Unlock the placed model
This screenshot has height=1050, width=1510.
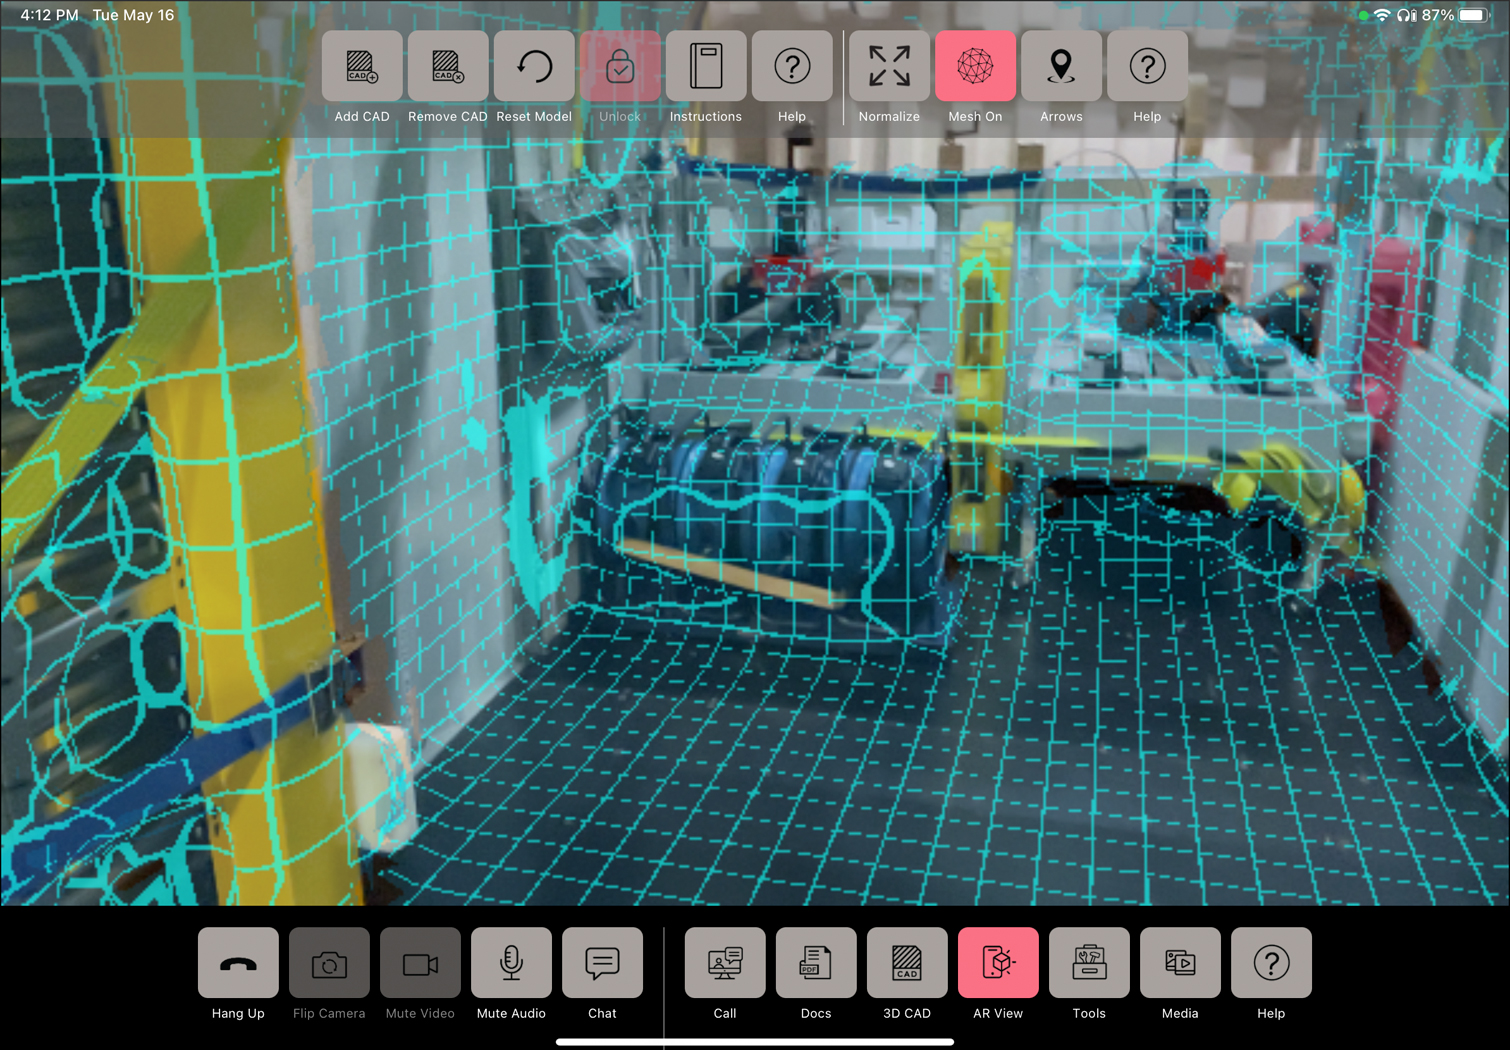(x=620, y=66)
